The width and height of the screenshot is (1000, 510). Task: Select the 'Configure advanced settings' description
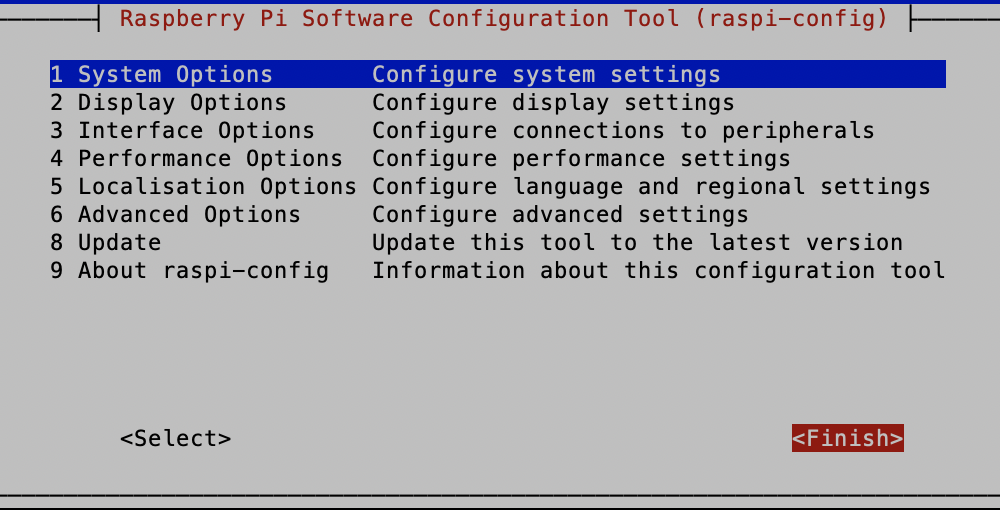coord(560,215)
